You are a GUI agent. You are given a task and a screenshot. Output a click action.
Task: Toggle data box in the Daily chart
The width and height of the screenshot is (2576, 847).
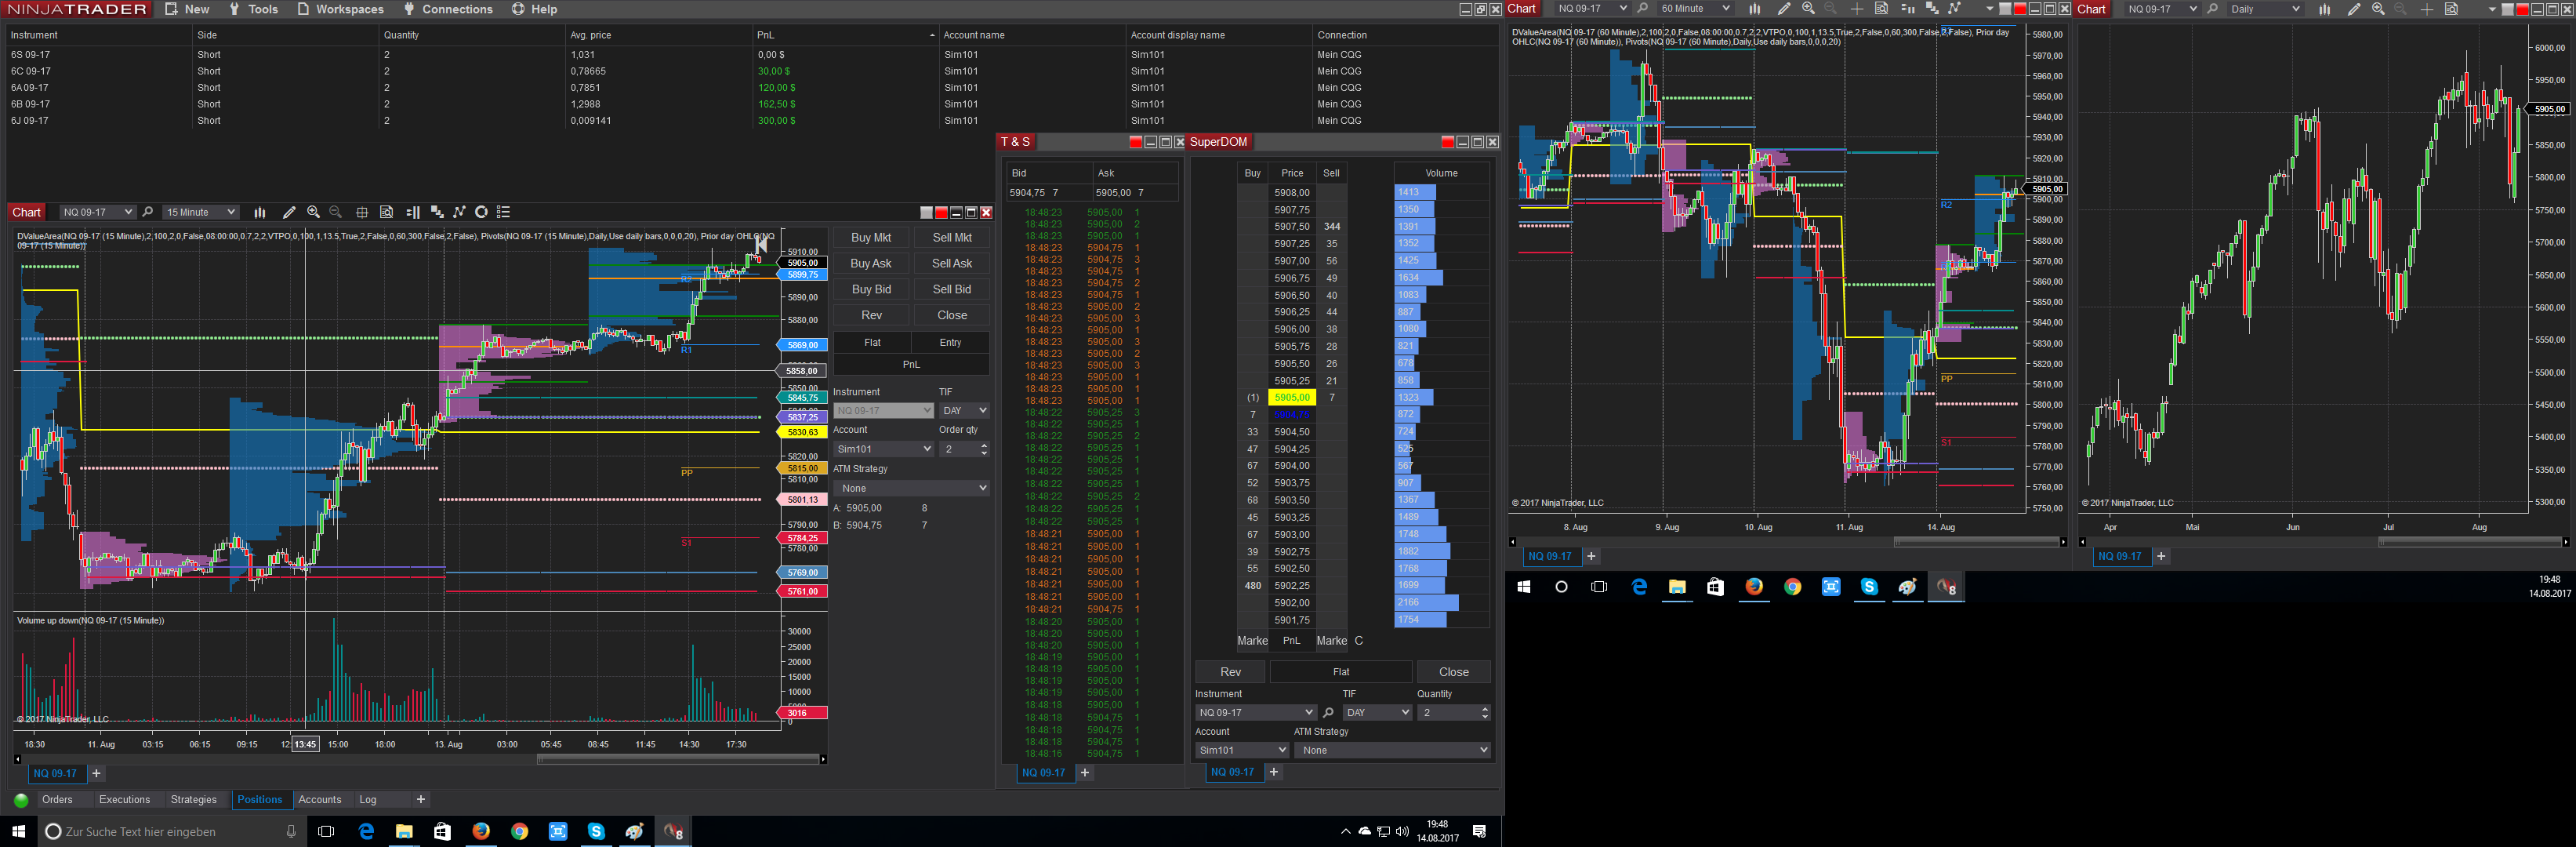tap(2452, 9)
